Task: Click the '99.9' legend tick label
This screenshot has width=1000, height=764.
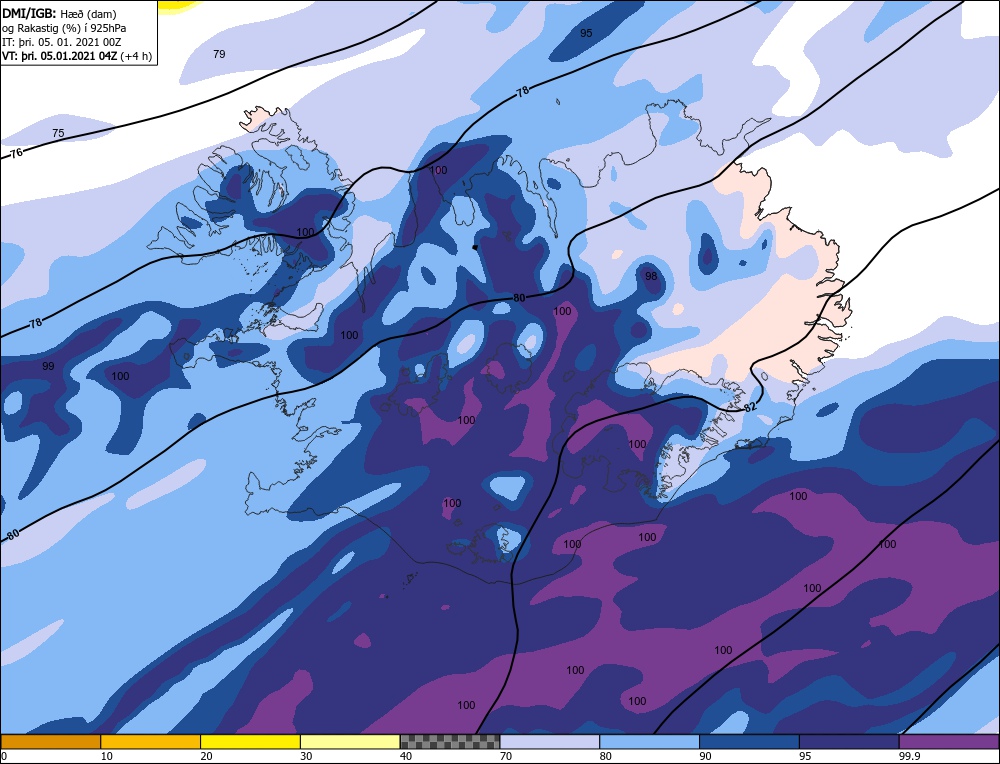Action: (910, 756)
